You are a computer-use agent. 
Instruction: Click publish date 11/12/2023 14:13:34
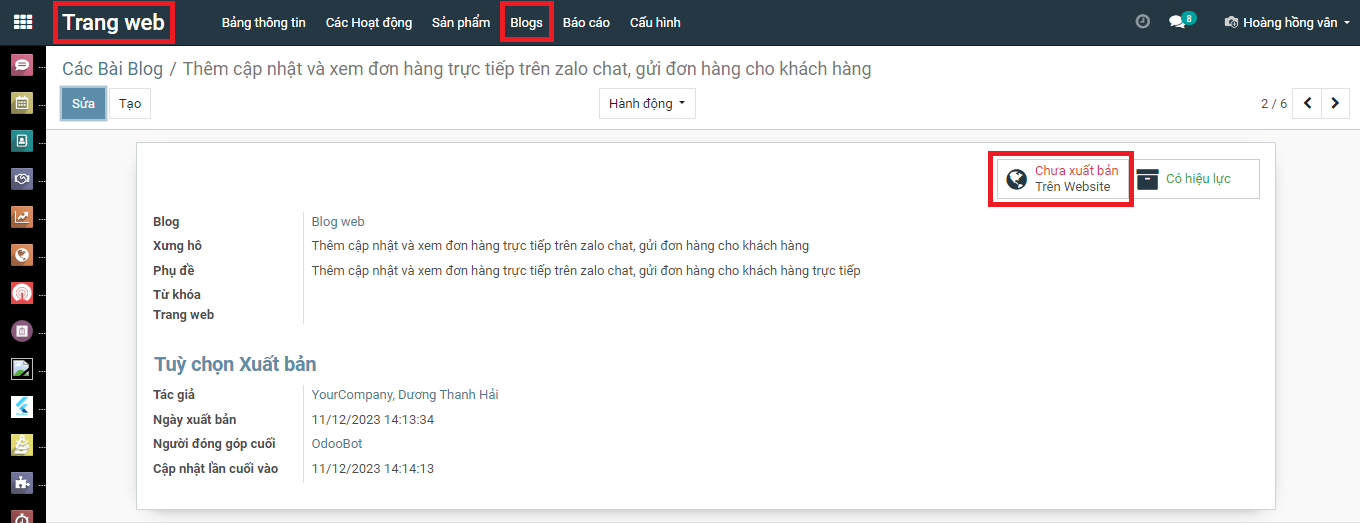(373, 420)
